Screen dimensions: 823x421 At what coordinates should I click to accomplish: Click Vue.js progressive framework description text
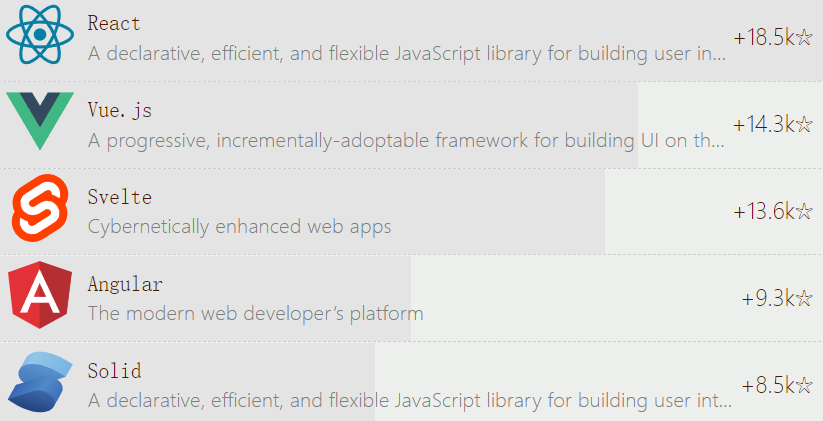(x=405, y=140)
